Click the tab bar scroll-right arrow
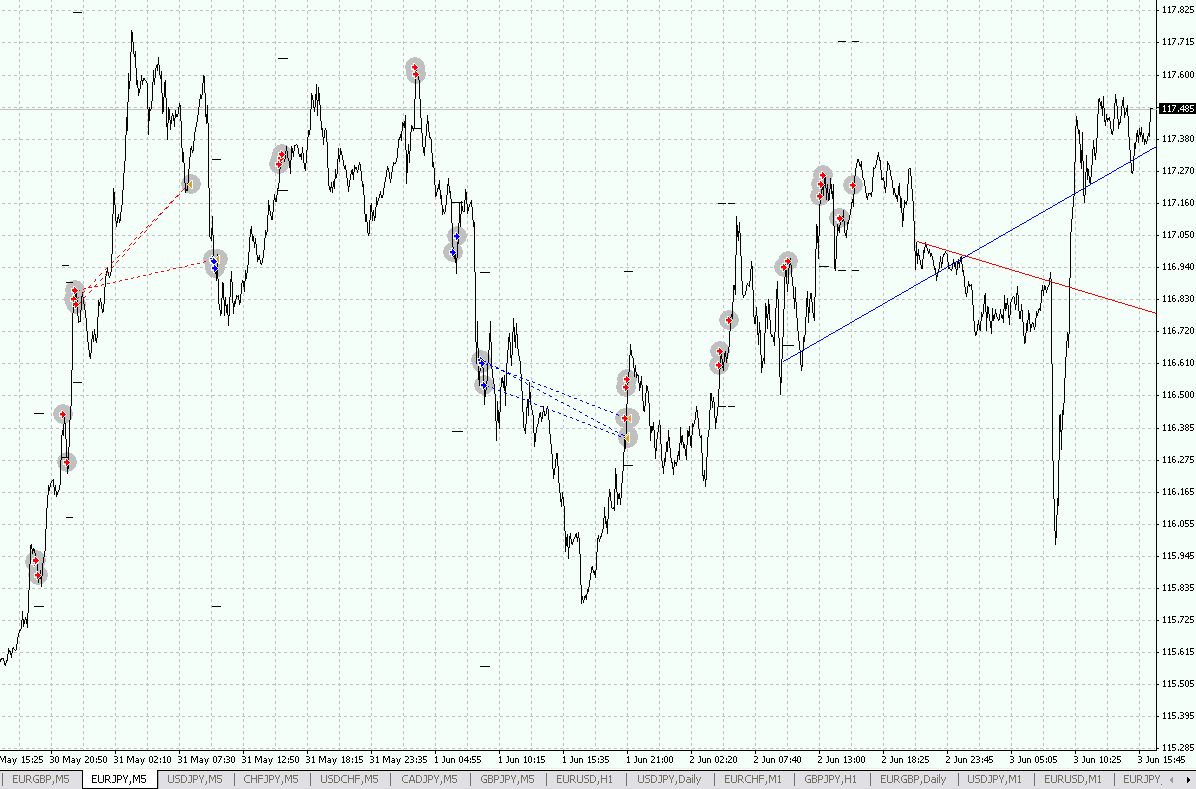The width and height of the screenshot is (1196, 789). click(x=1187, y=779)
